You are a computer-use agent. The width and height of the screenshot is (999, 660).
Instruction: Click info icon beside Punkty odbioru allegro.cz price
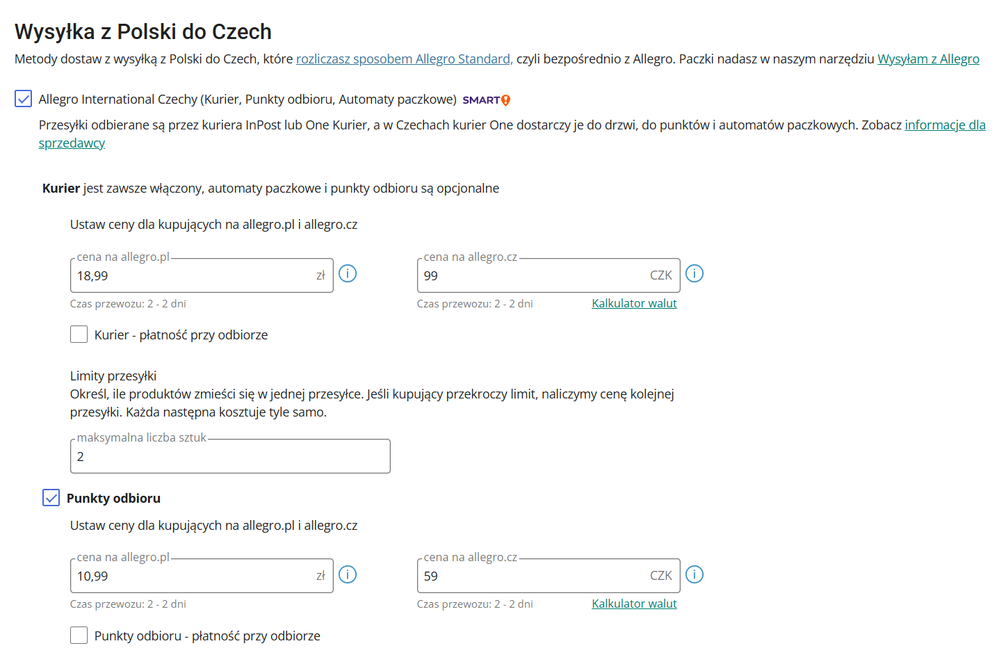click(x=695, y=575)
